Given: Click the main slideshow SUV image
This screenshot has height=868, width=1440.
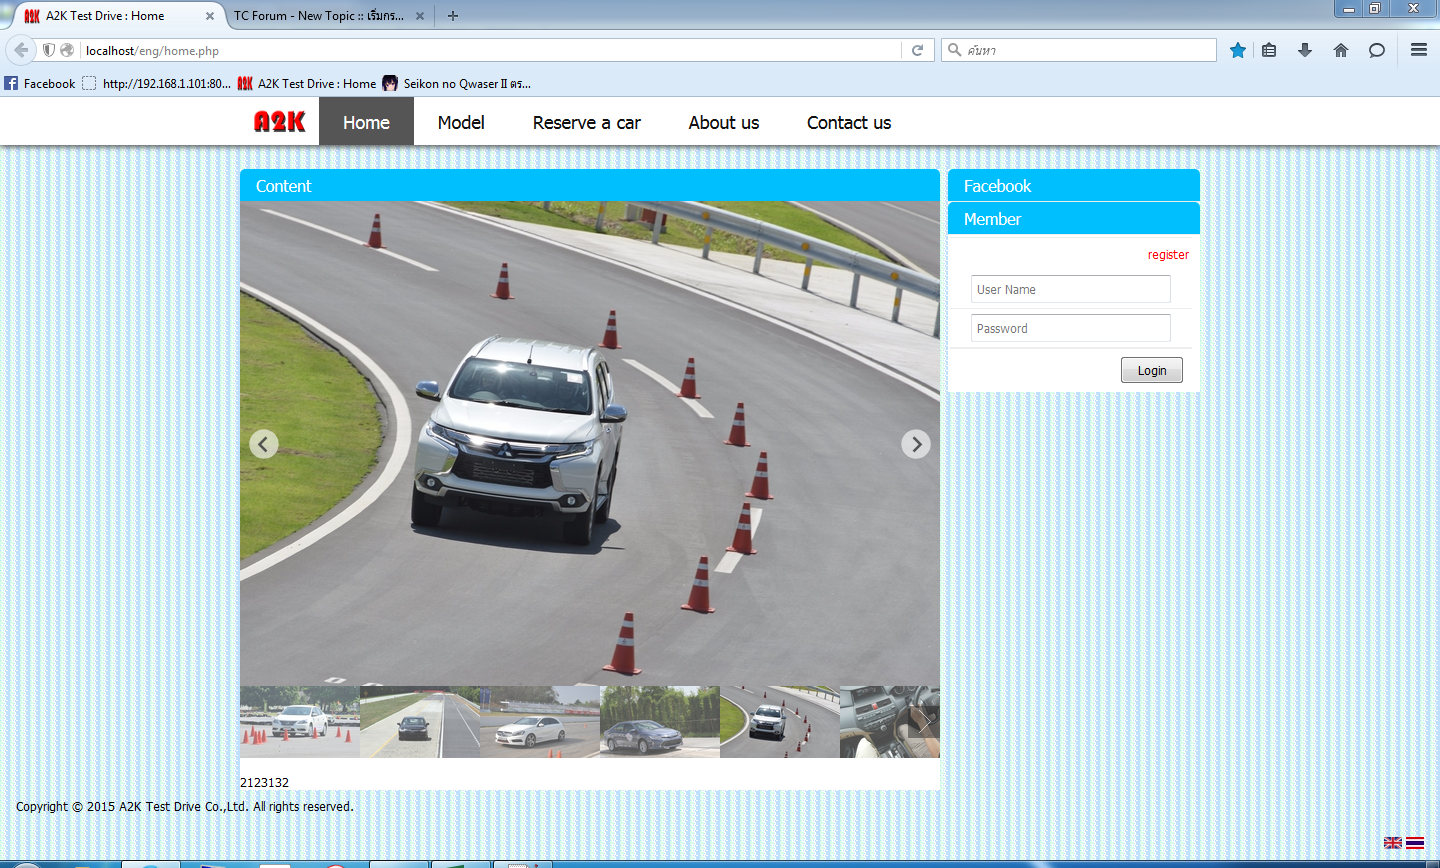Looking at the screenshot, I should 590,444.
